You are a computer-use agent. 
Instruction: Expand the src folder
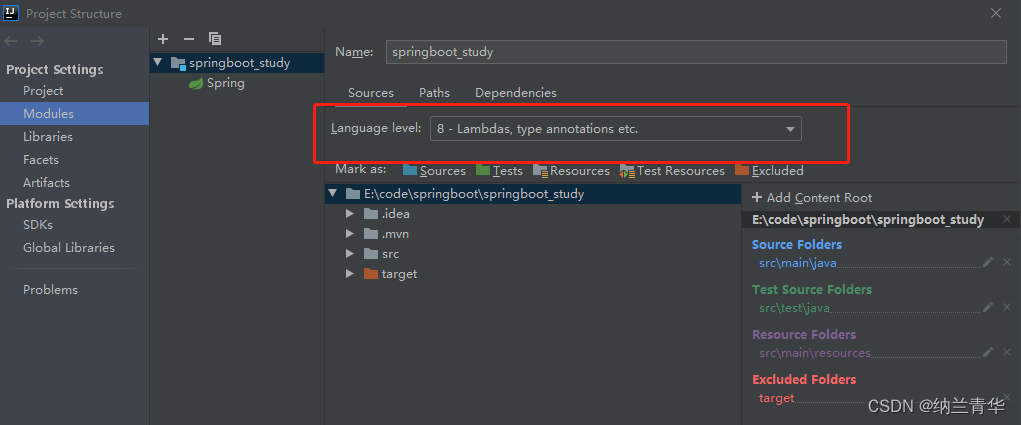click(x=350, y=254)
